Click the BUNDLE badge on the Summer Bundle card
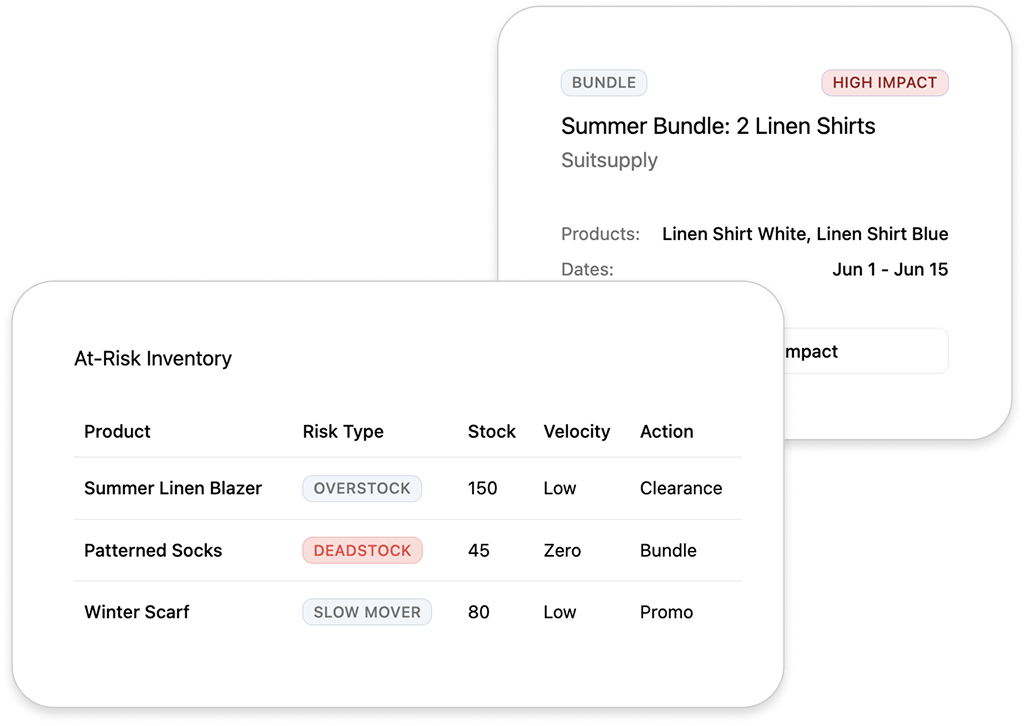Viewport: 1024px width, 726px height. (x=604, y=83)
